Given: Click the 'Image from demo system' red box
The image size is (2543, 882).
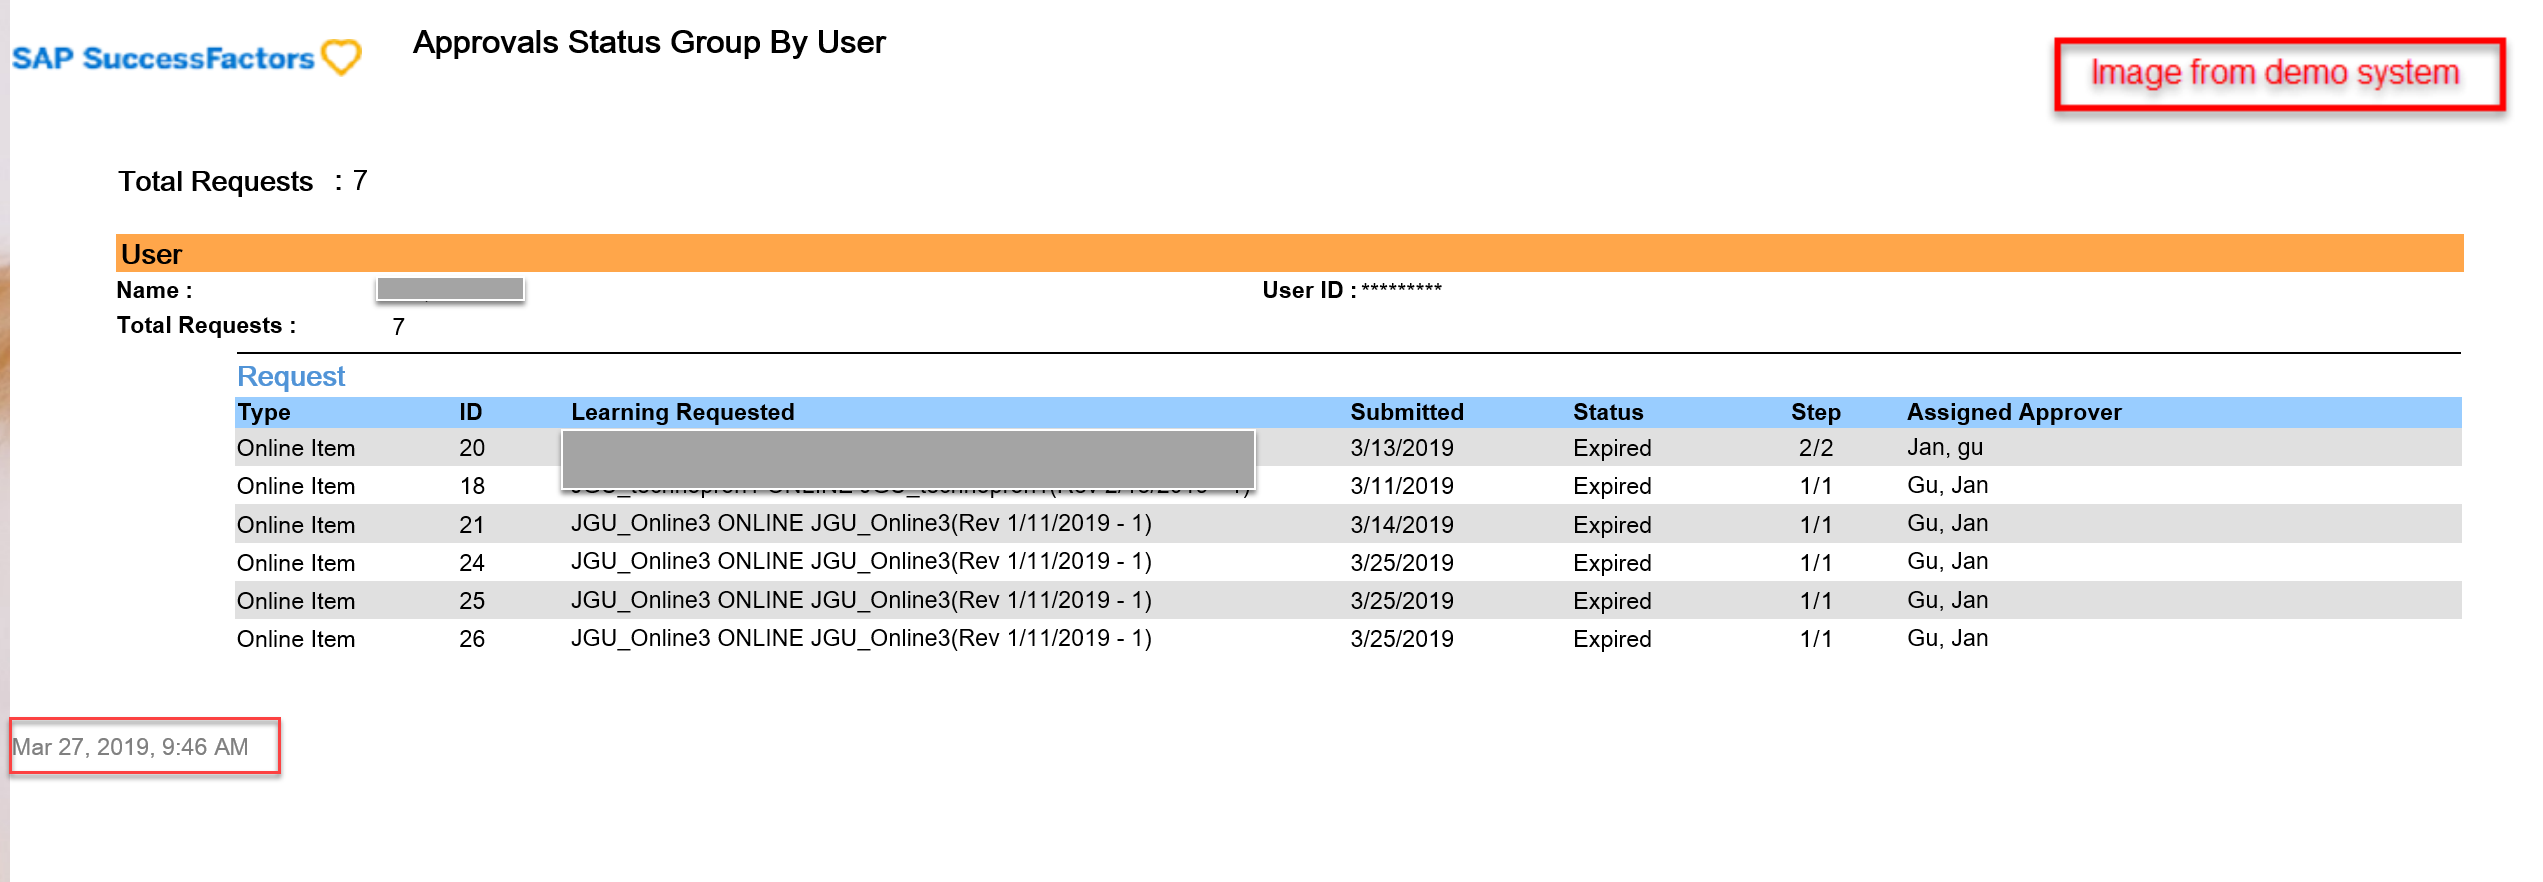Looking at the screenshot, I should click(x=2279, y=73).
